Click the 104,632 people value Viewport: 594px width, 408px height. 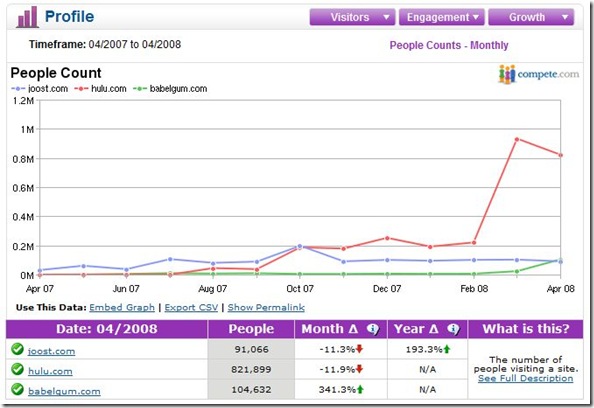(x=252, y=389)
